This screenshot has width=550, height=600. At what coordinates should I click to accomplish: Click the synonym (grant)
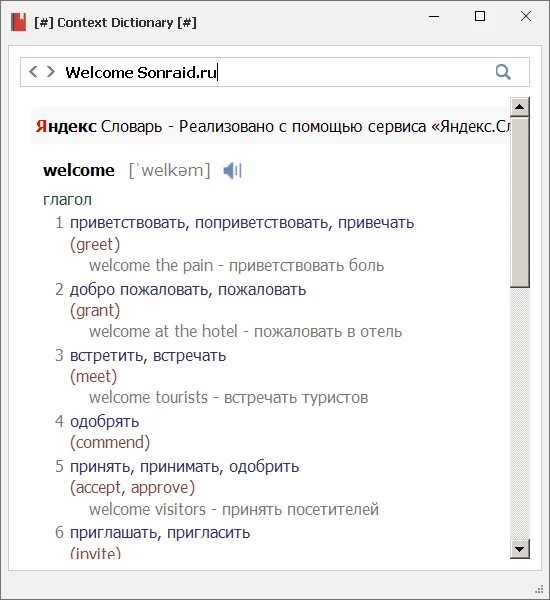tap(95, 310)
